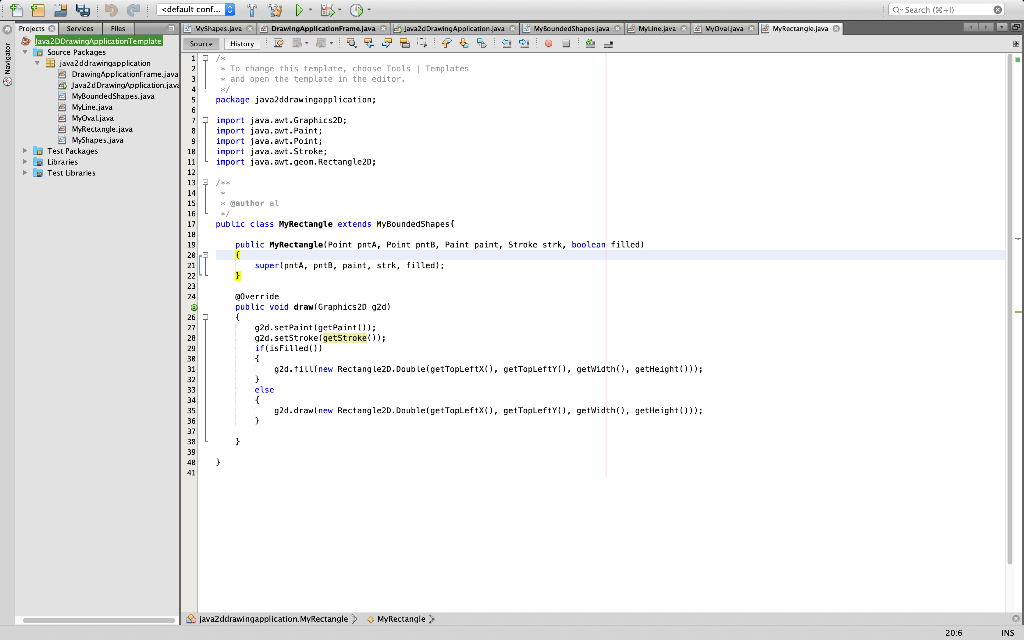Viewport: 1024px width, 640px height.
Task: Open the Navigator panel from the left edge
Action: pyautogui.click(x=8, y=58)
